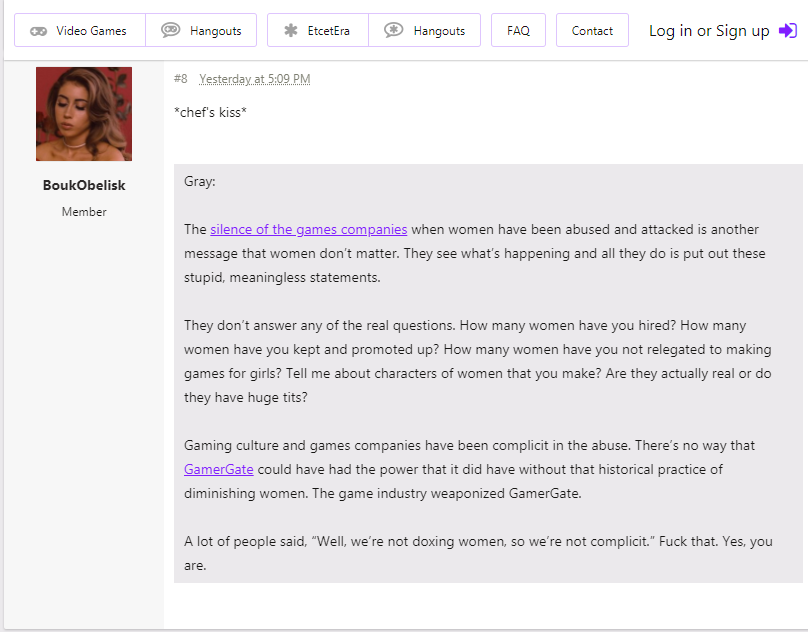Open the Contact page
Viewport: 808px width, 632px height.
[592, 30]
